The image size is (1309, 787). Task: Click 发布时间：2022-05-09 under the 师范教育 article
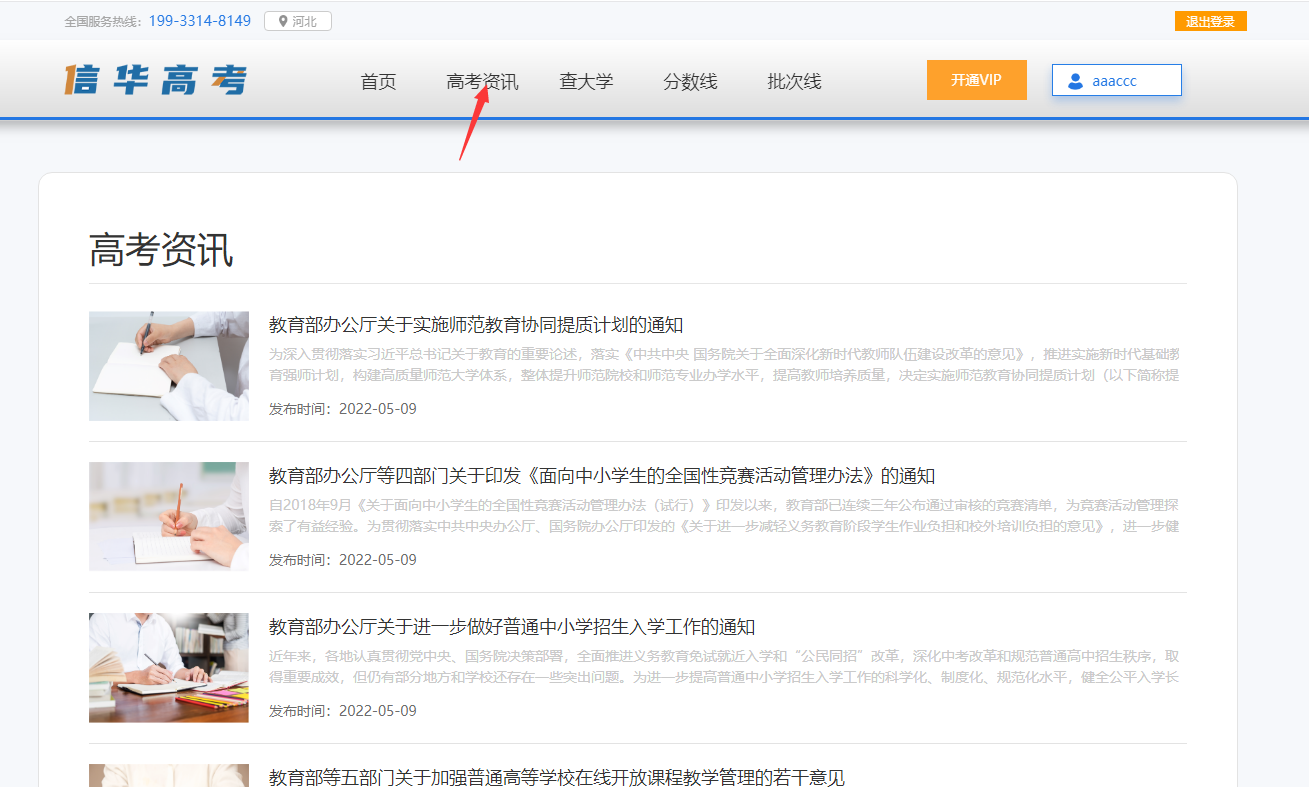point(343,409)
